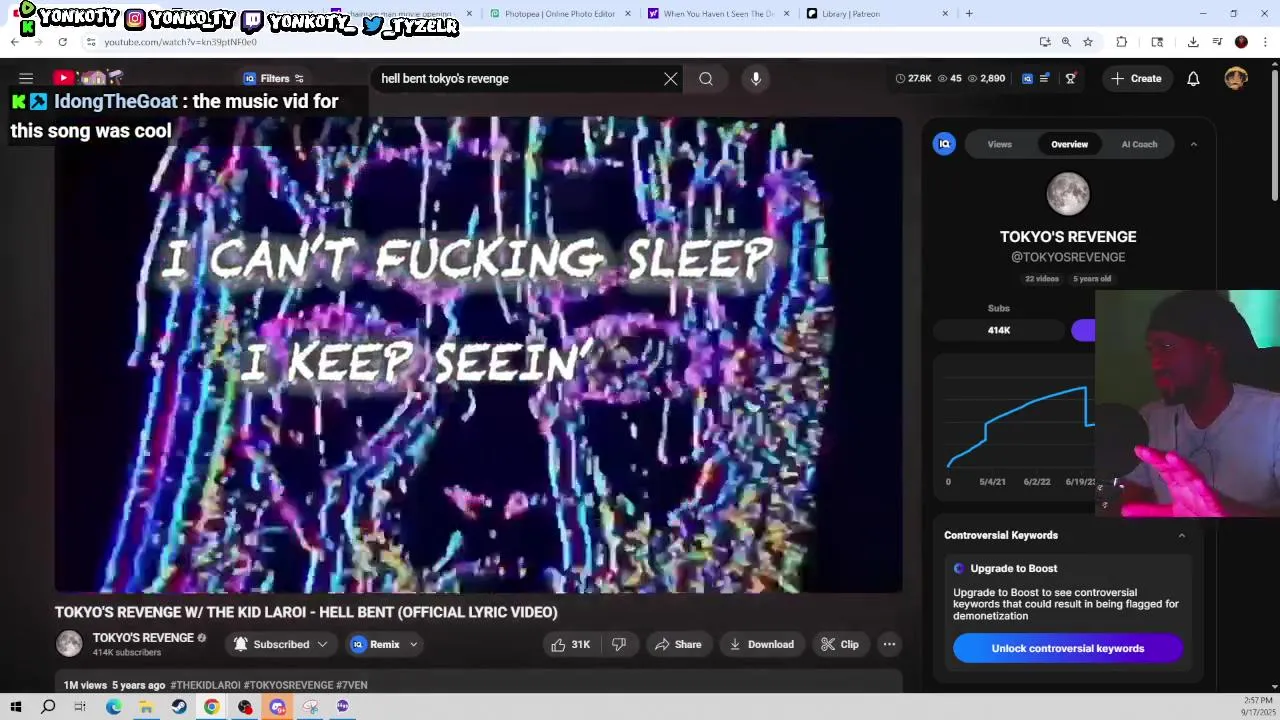Switch to the vidIQ Views tab

coord(1000,144)
